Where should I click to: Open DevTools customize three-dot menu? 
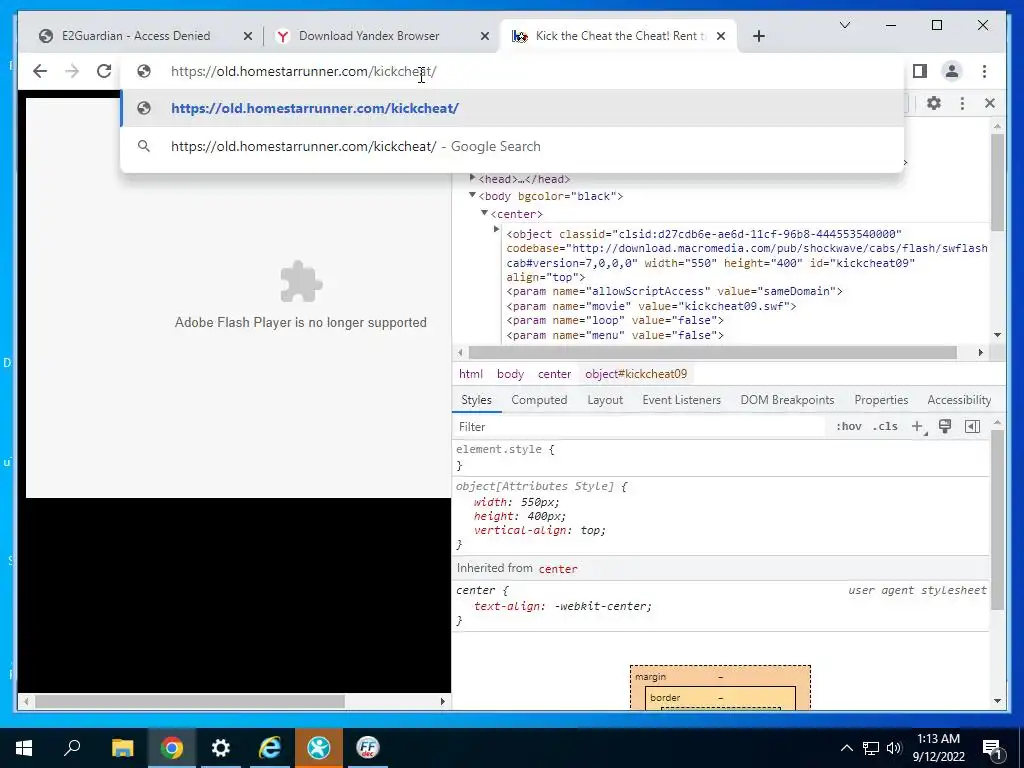click(962, 103)
